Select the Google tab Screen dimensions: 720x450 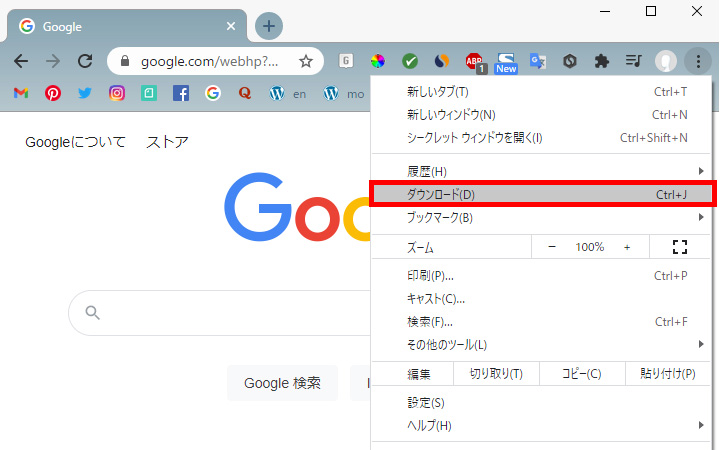pos(127,26)
